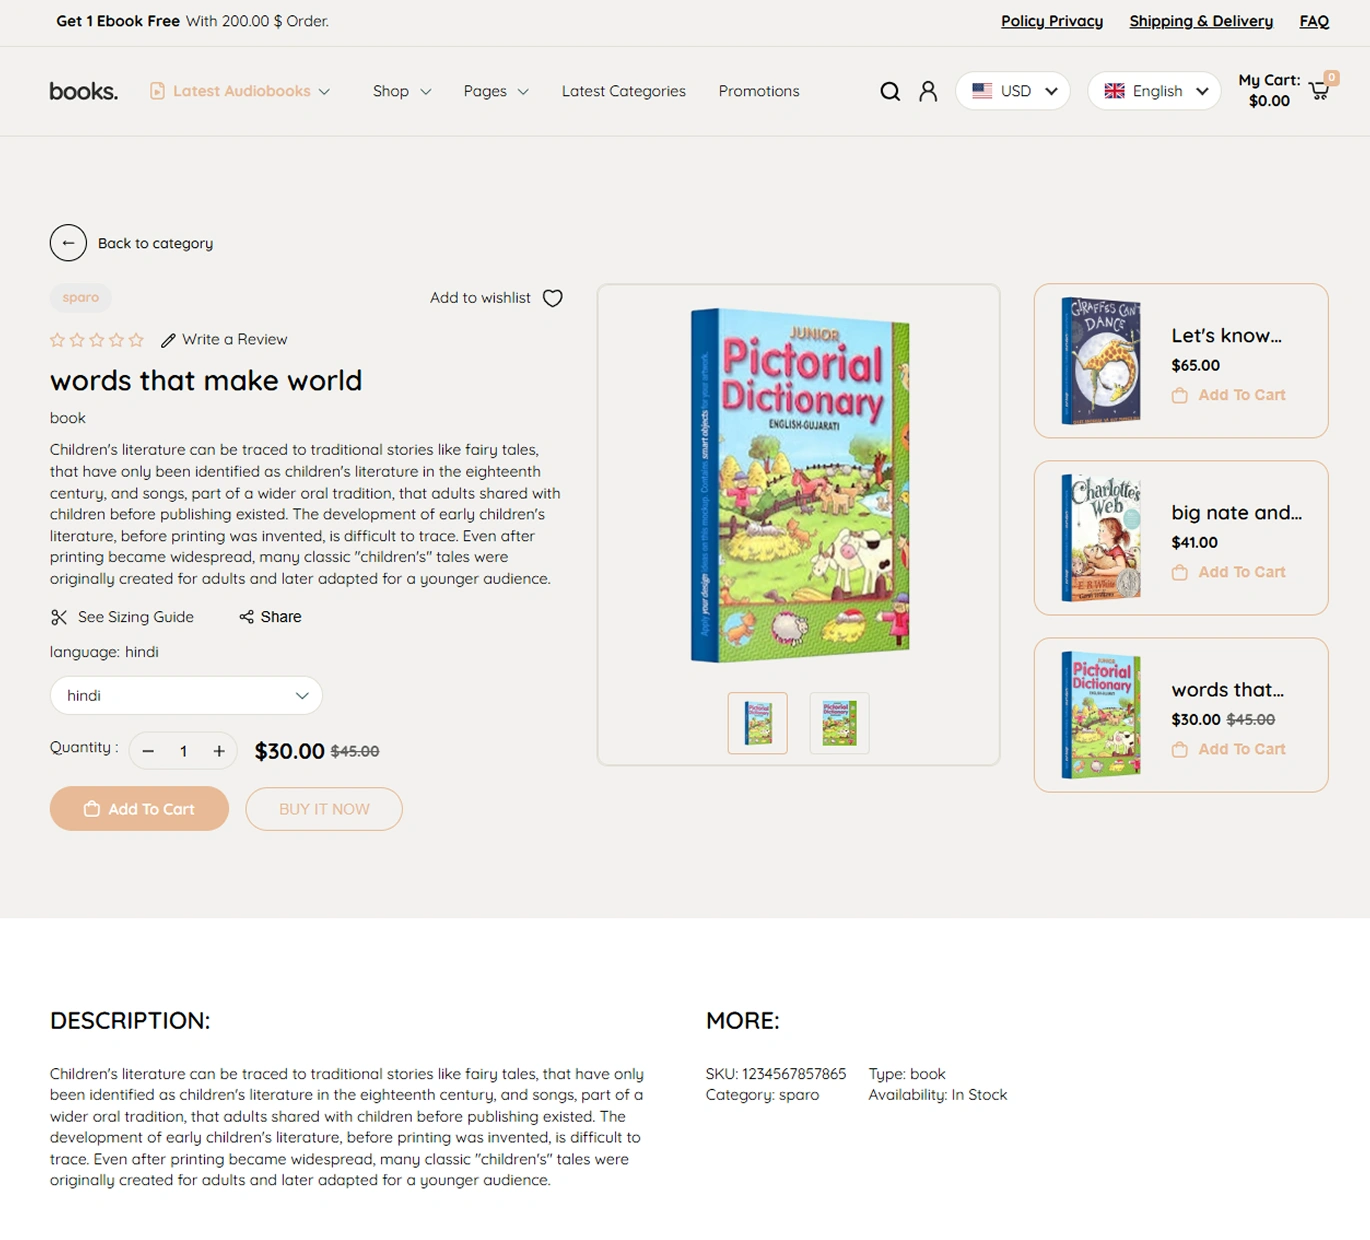
Task: Go to the Promotions menu item
Action: [758, 91]
